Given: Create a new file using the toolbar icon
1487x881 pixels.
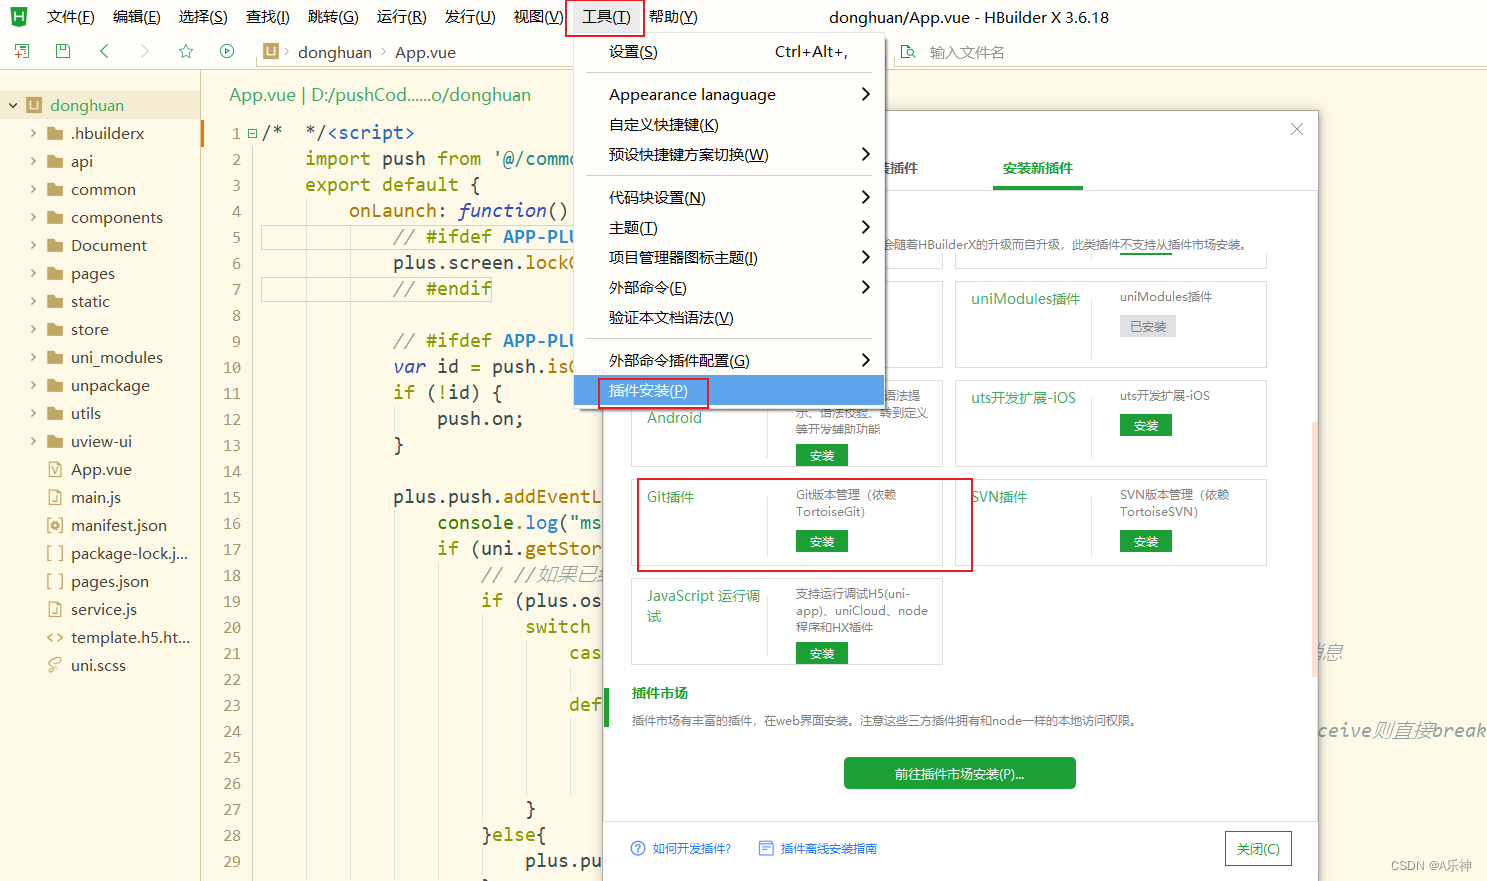Looking at the screenshot, I should click(21, 51).
